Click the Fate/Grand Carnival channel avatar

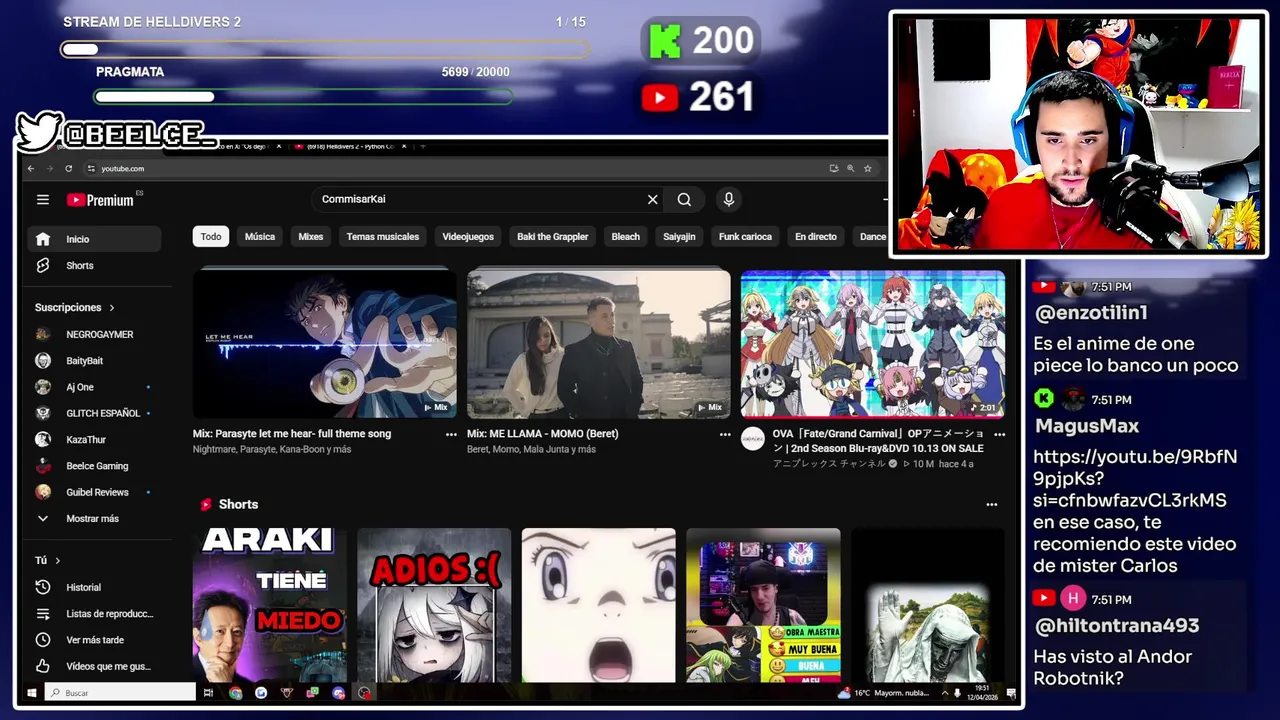pos(753,438)
